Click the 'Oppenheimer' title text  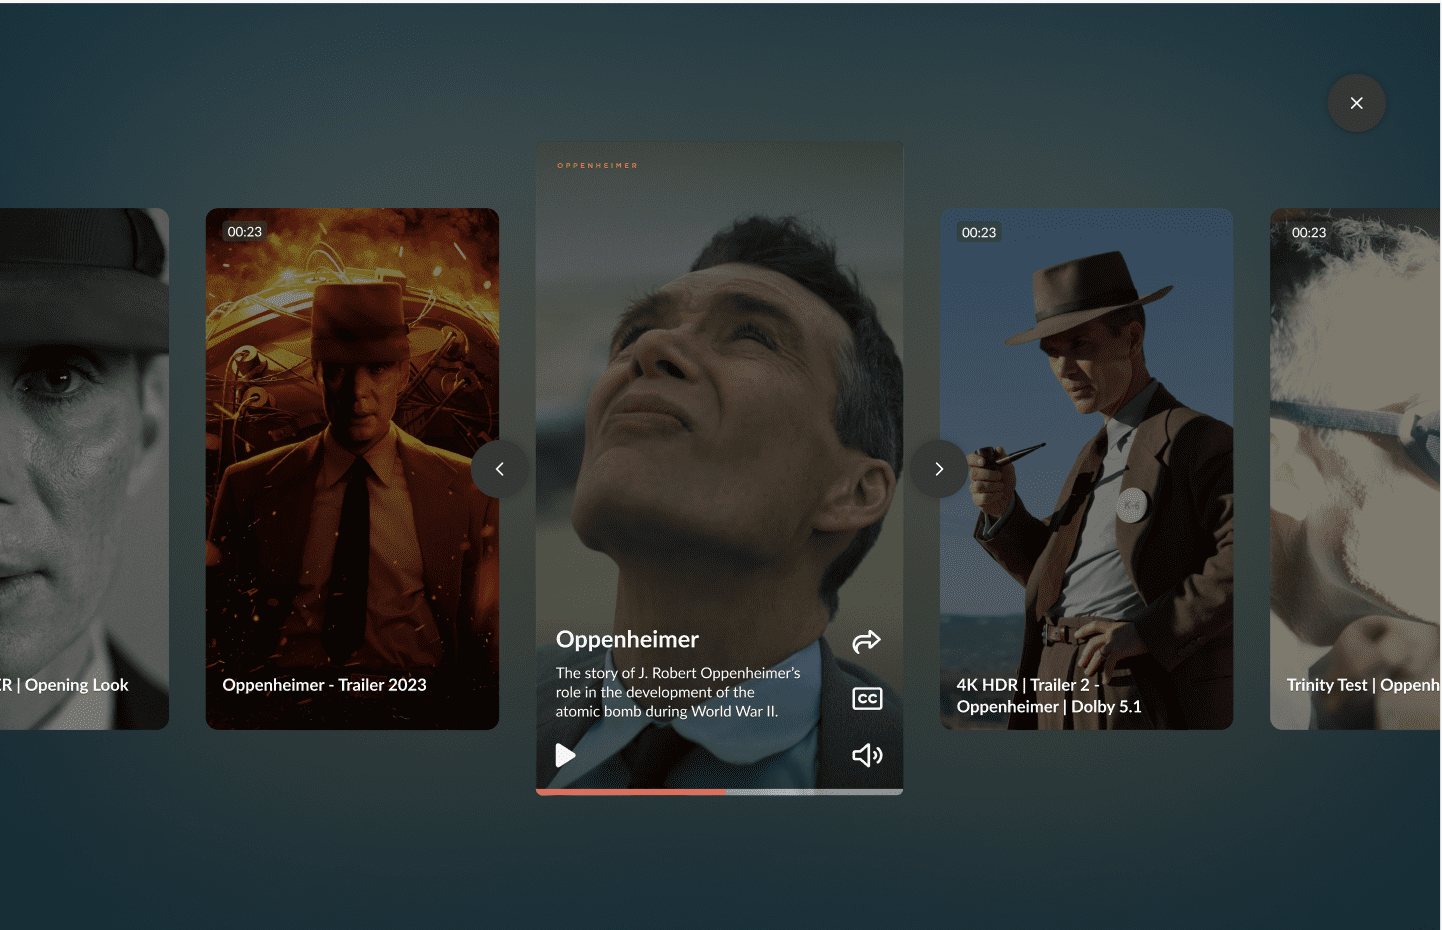coord(627,640)
